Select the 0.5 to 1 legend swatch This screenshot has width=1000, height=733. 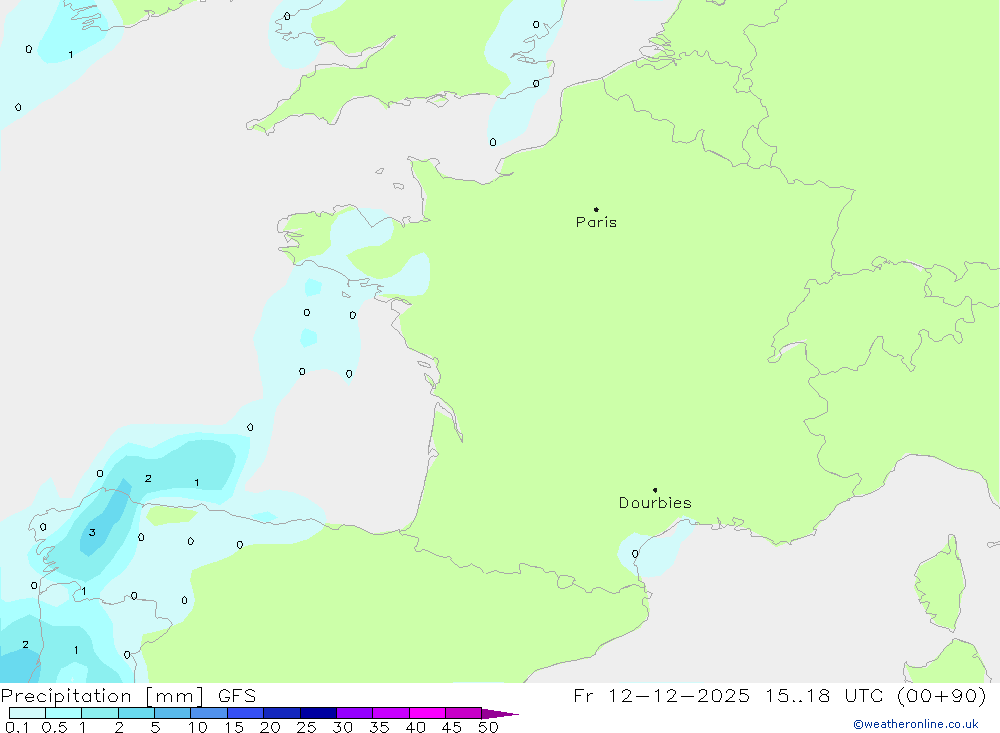click(64, 713)
